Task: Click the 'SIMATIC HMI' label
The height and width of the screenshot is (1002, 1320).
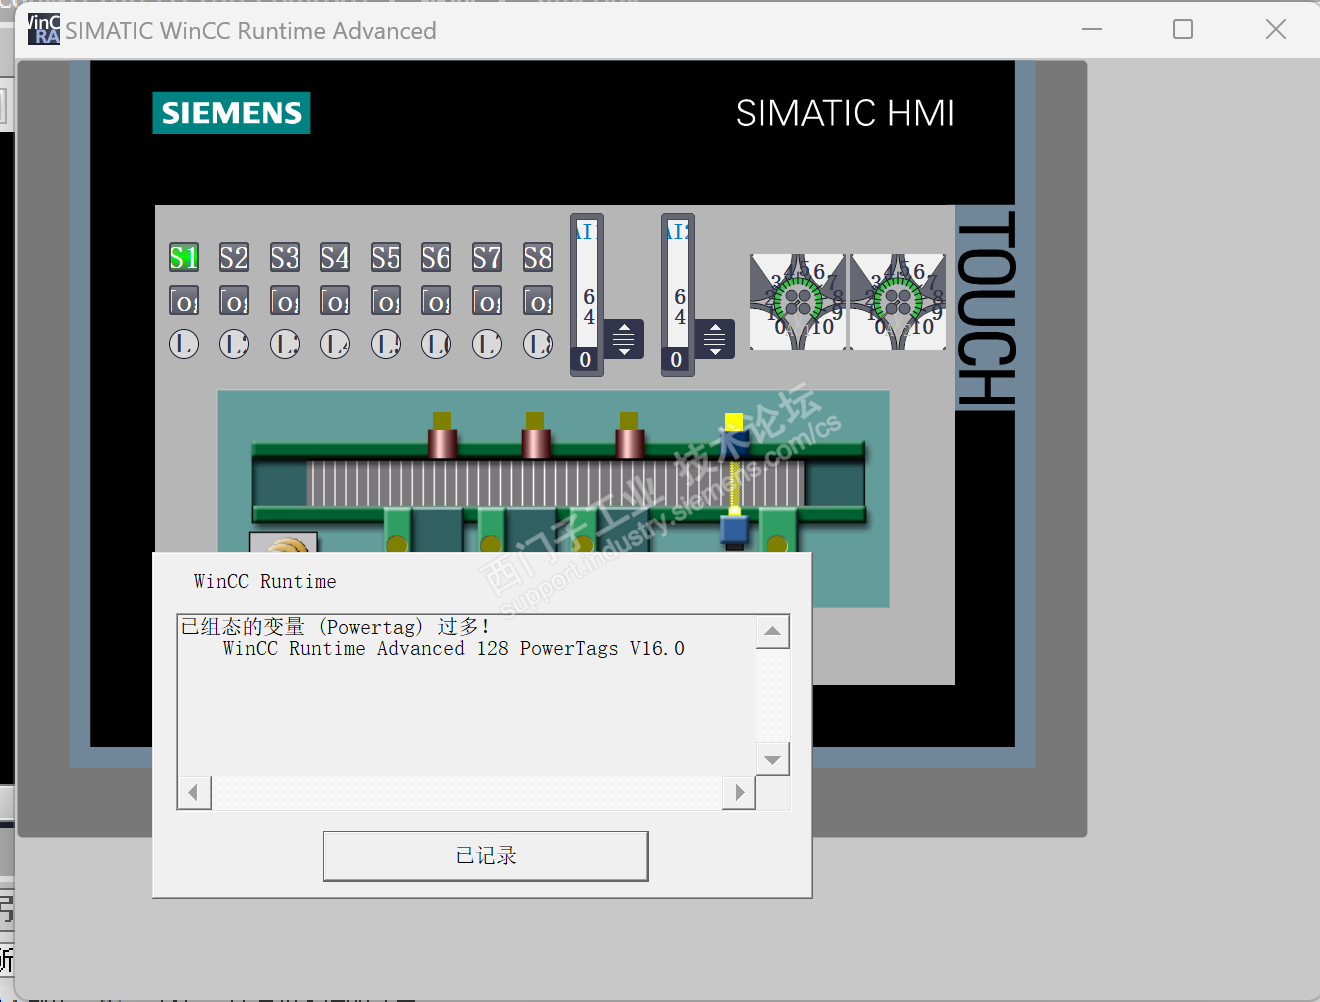Action: tap(845, 113)
